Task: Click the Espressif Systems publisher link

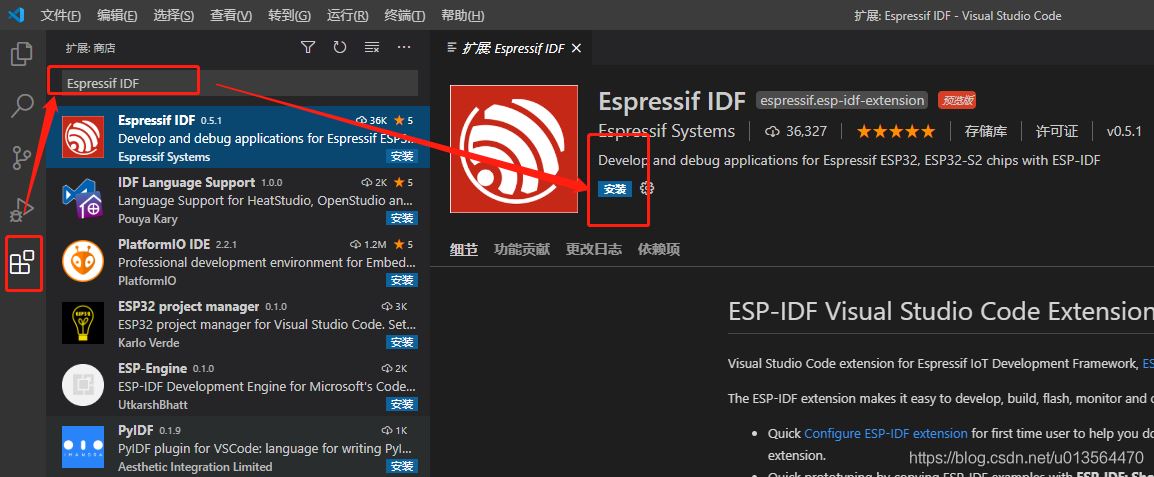Action: click(x=667, y=131)
